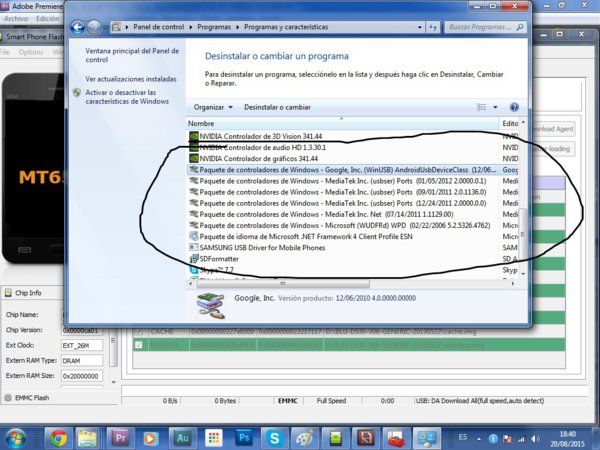This screenshot has height=450, width=600.
Task: Click the change view icon in toolbar
Action: click(481, 107)
